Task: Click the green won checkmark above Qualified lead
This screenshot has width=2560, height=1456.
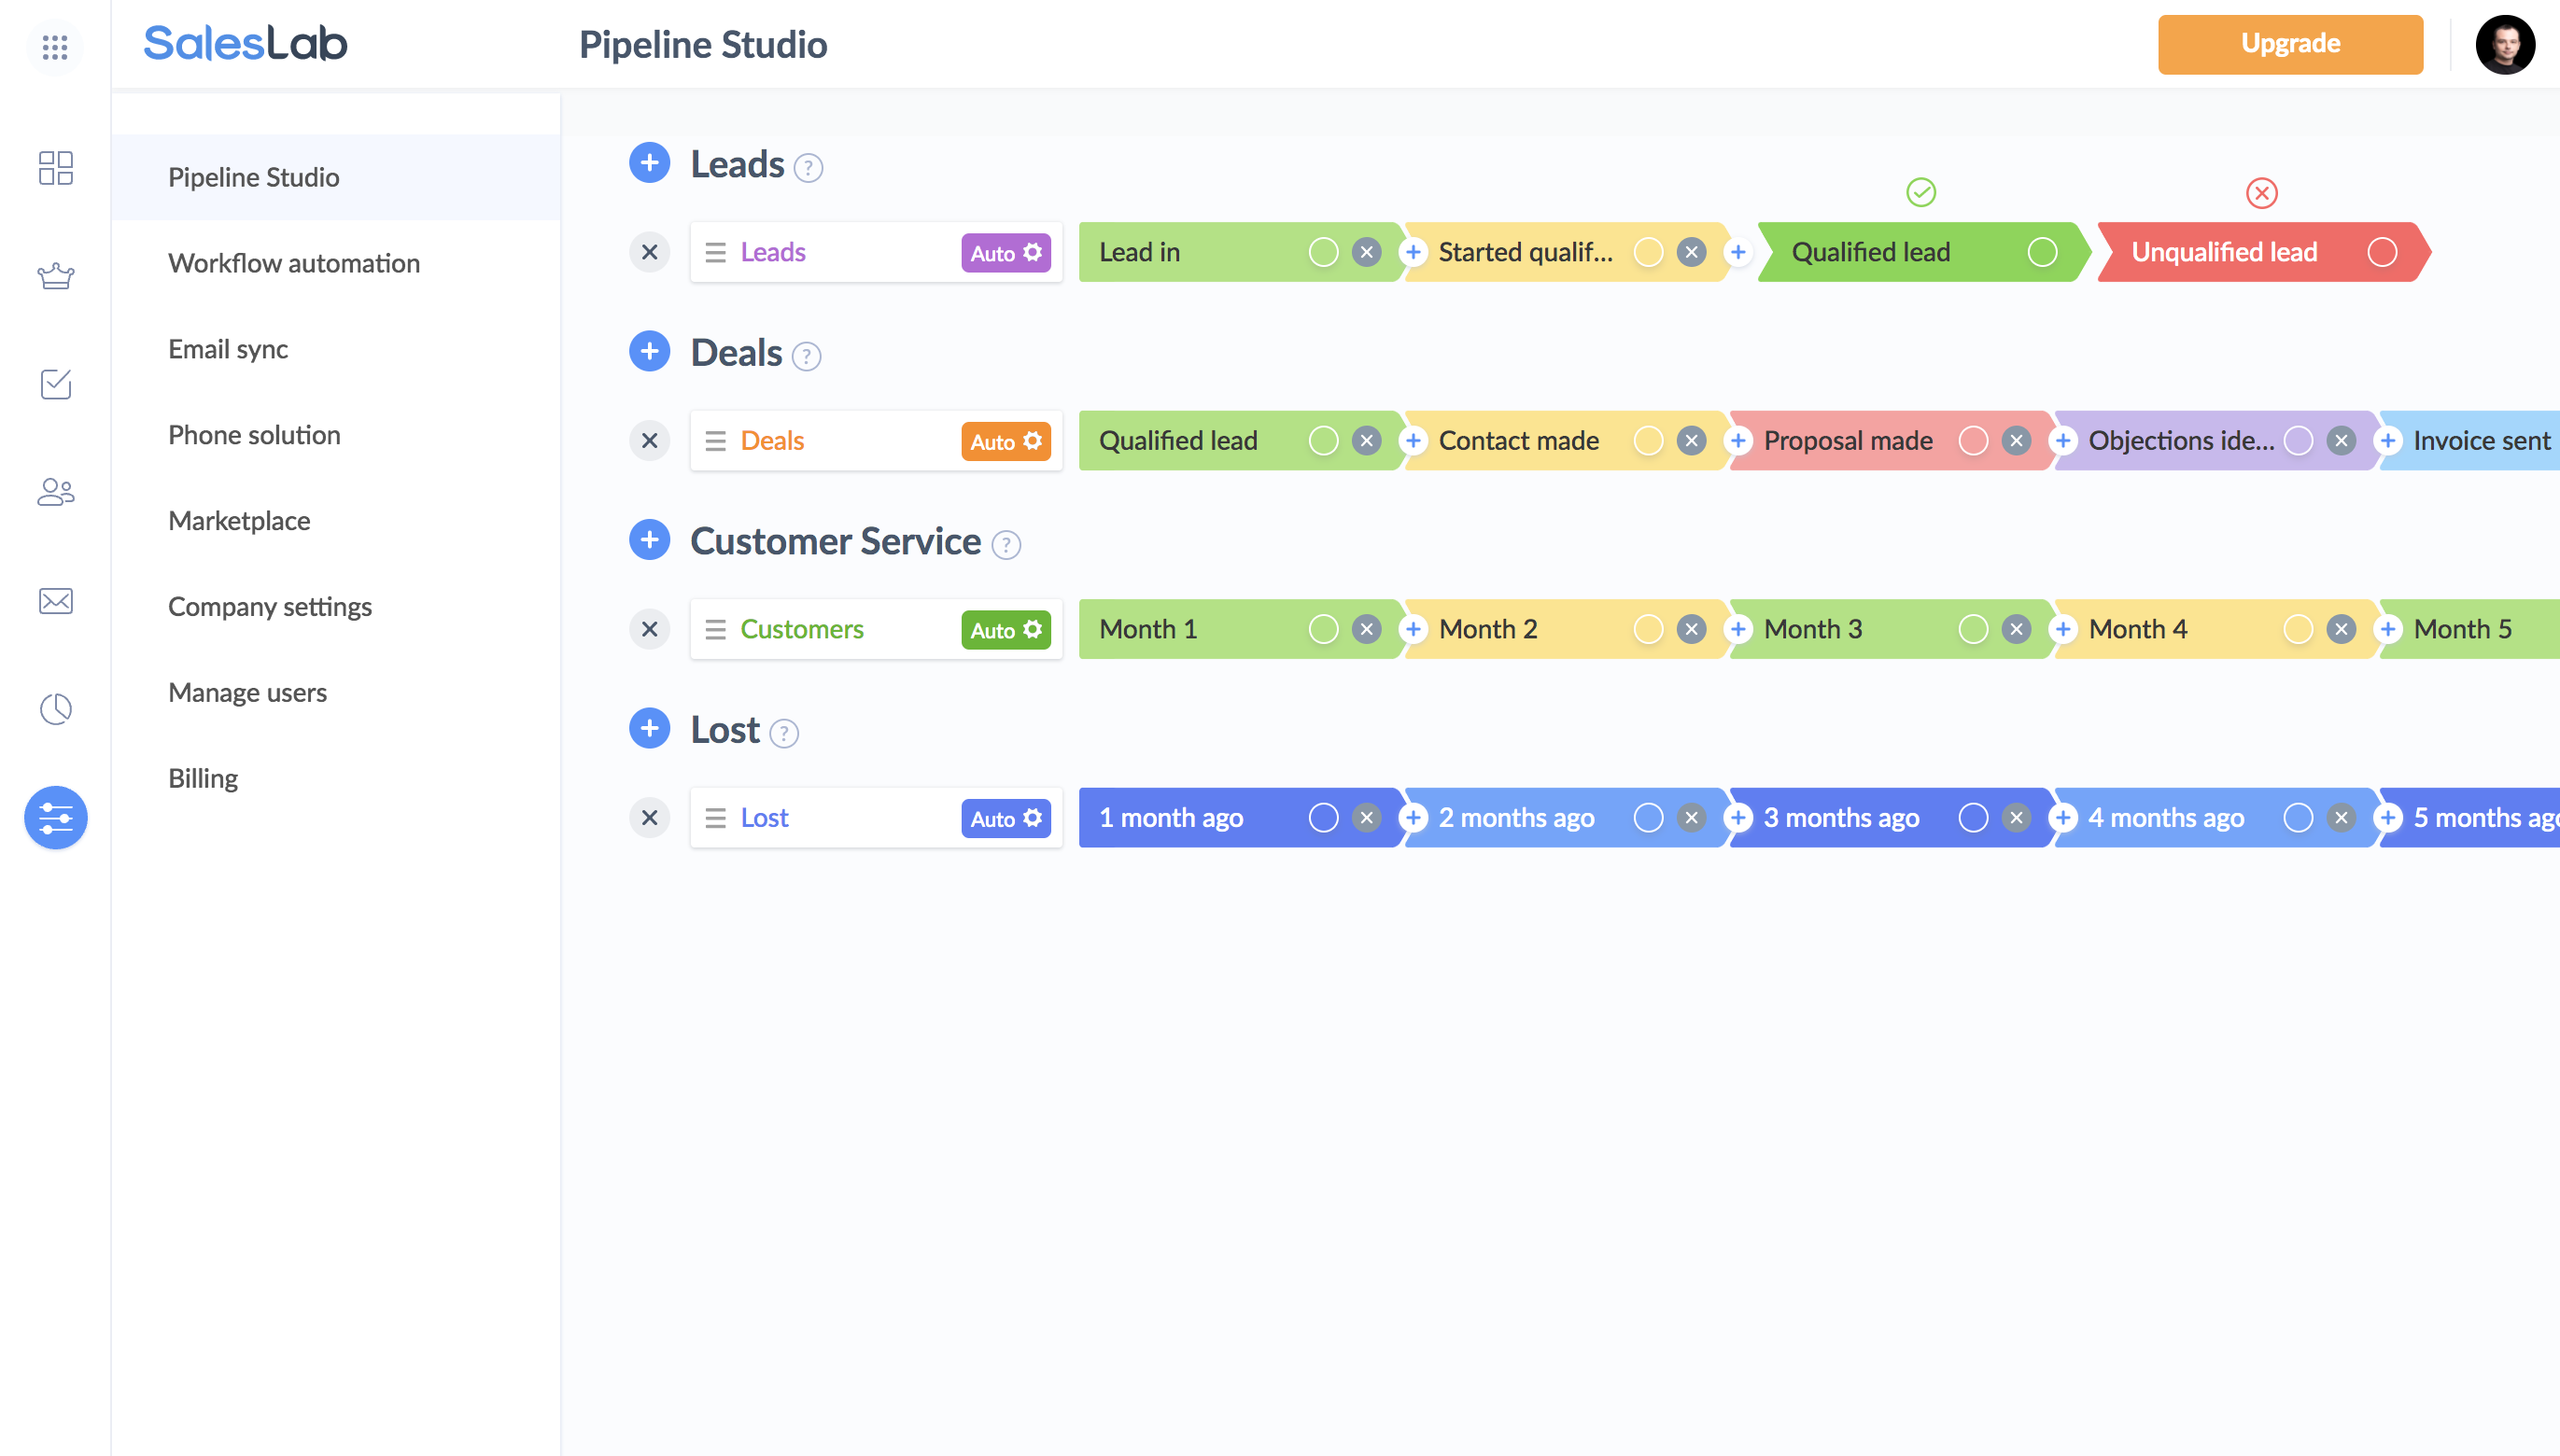Action: coord(1921,192)
